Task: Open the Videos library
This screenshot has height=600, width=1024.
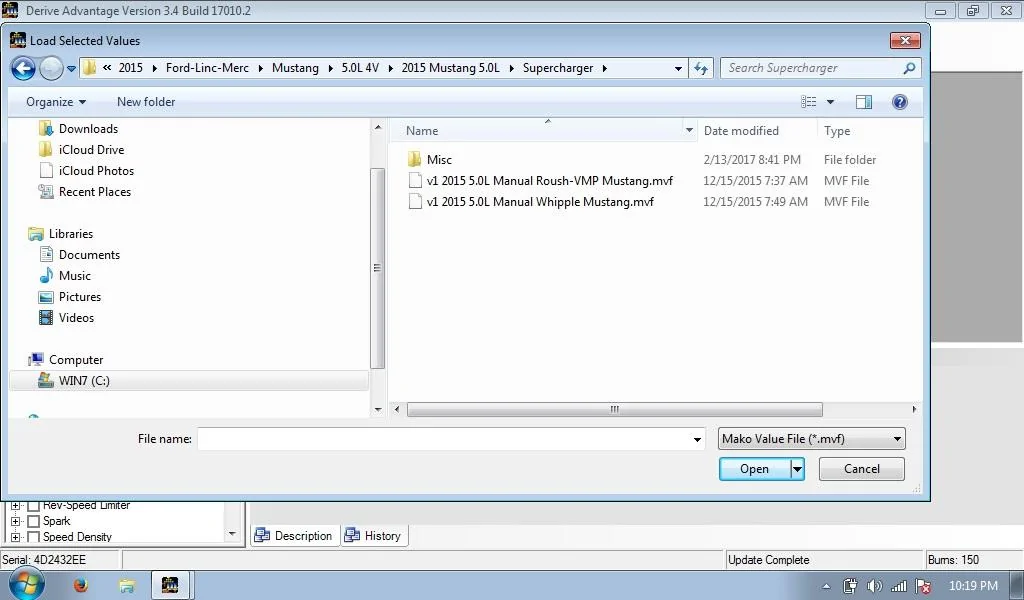Action: [x=76, y=317]
